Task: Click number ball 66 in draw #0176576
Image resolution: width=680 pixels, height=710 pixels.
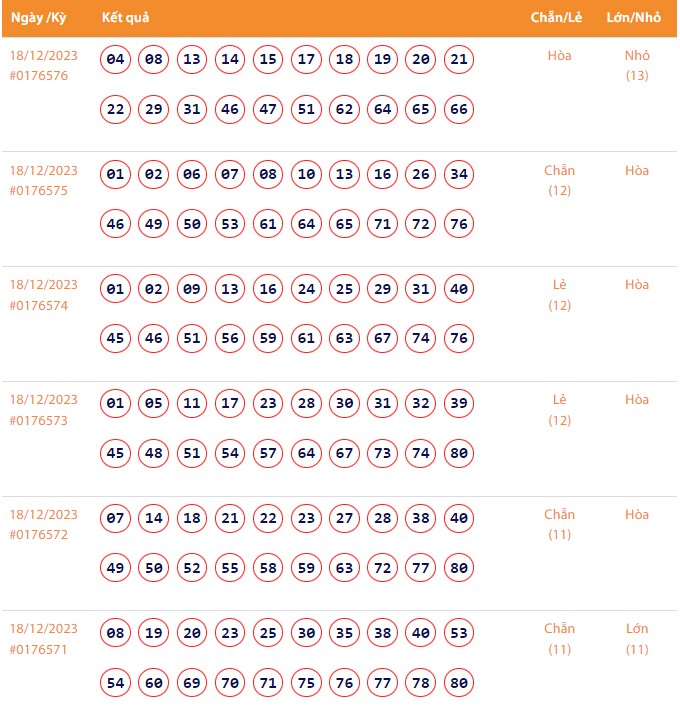Action: [x=459, y=110]
